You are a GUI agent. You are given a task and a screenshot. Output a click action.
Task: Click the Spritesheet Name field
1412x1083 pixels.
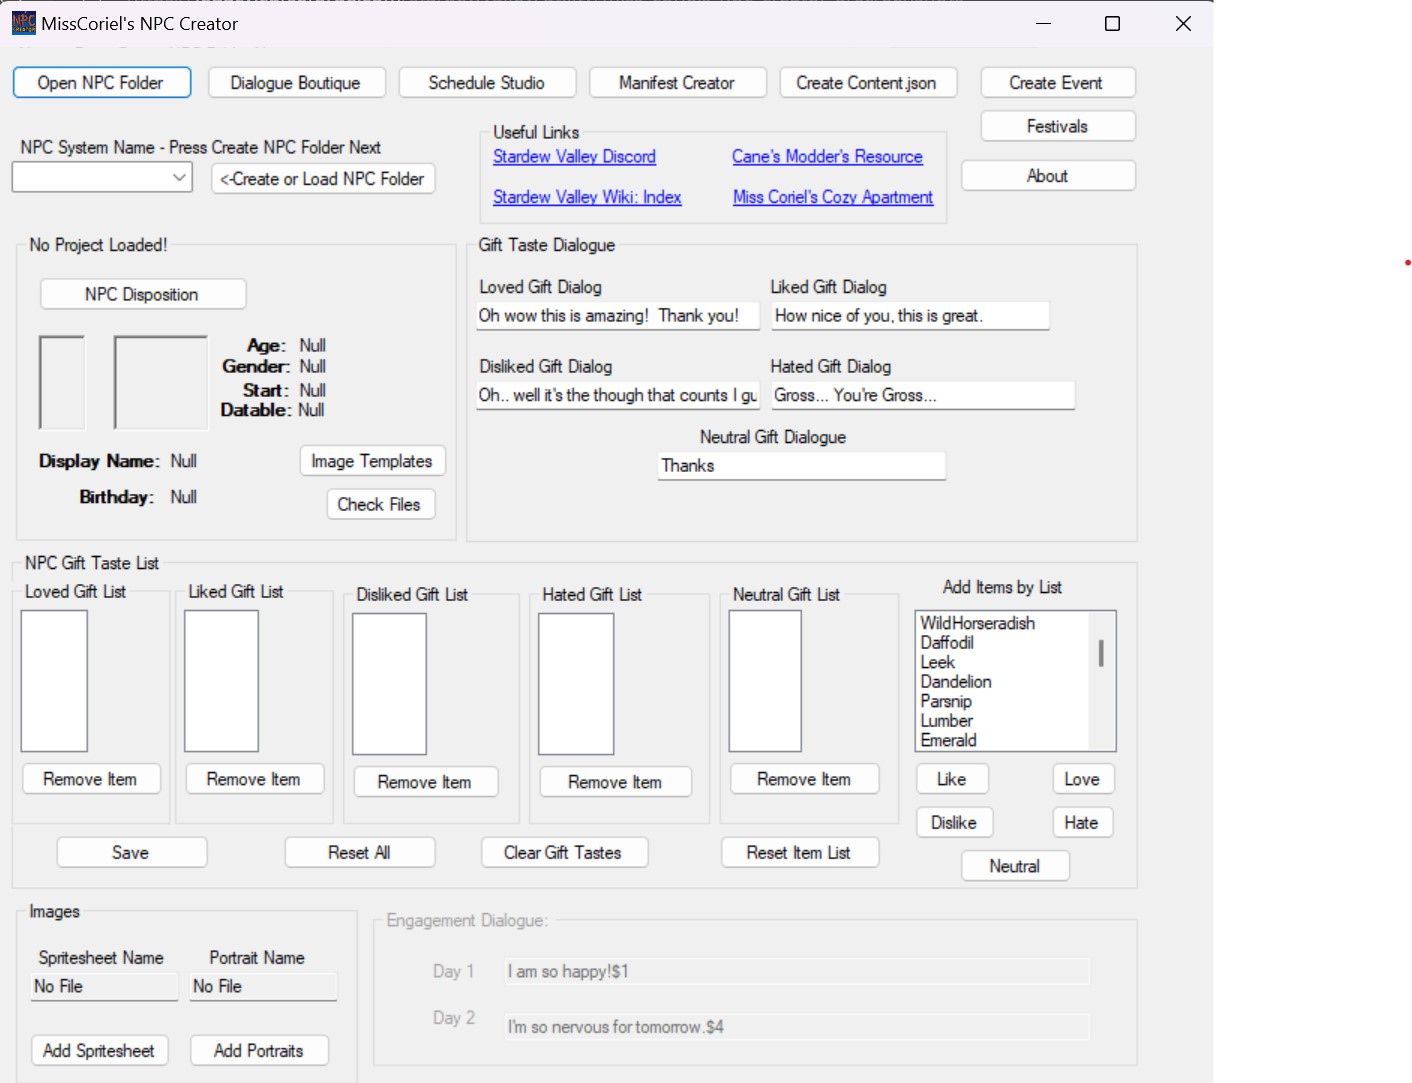[x=104, y=987]
